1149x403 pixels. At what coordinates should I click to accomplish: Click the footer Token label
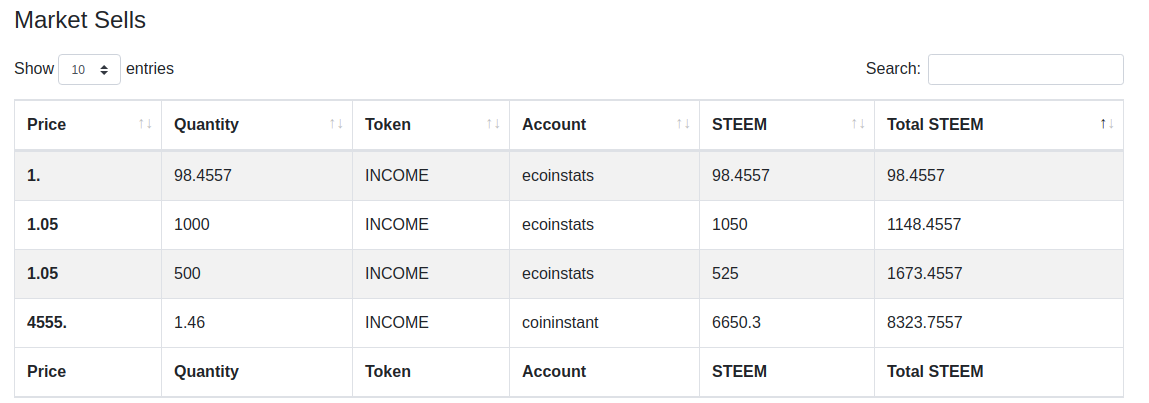[388, 371]
